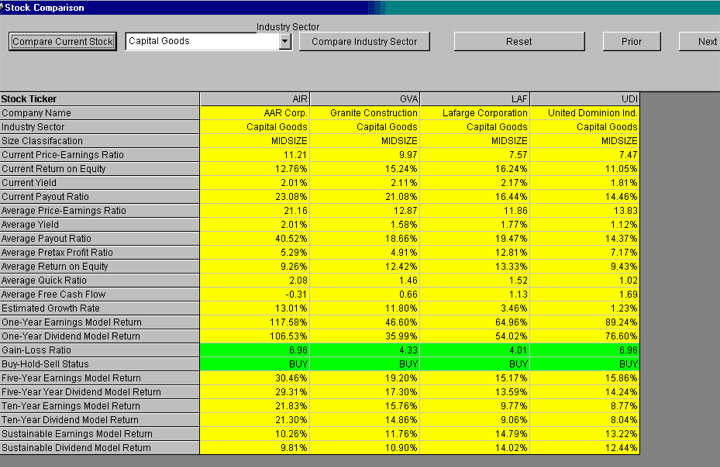720x467 pixels.
Task: Go to the Prior stock
Action: click(x=631, y=41)
